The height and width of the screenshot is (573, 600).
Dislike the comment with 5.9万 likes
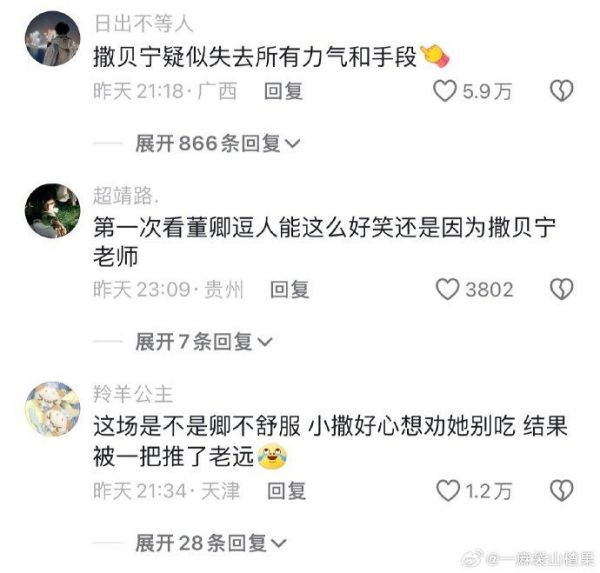[x=561, y=91]
